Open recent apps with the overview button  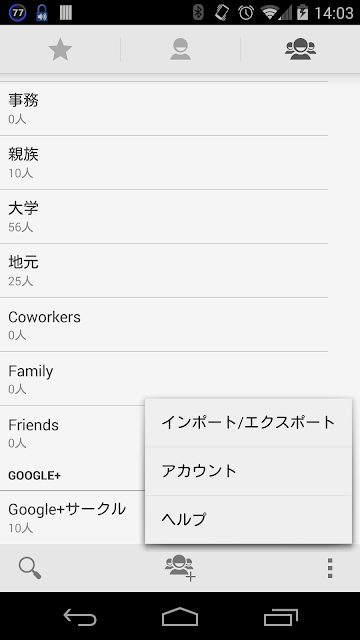[280, 617]
